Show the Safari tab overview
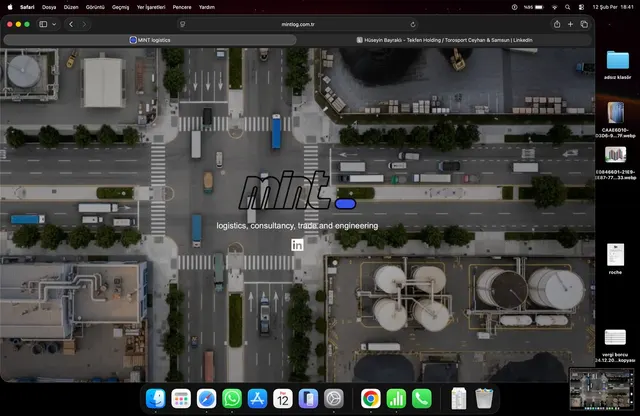The image size is (640, 416). coord(584,24)
